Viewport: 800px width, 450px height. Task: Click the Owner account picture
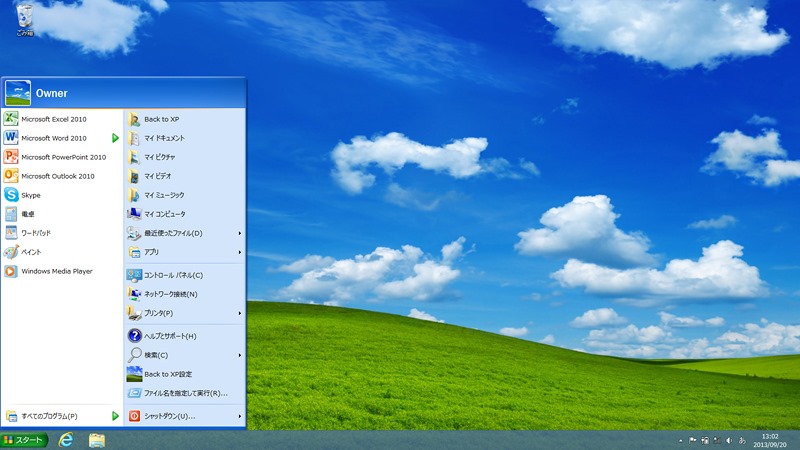click(x=18, y=93)
